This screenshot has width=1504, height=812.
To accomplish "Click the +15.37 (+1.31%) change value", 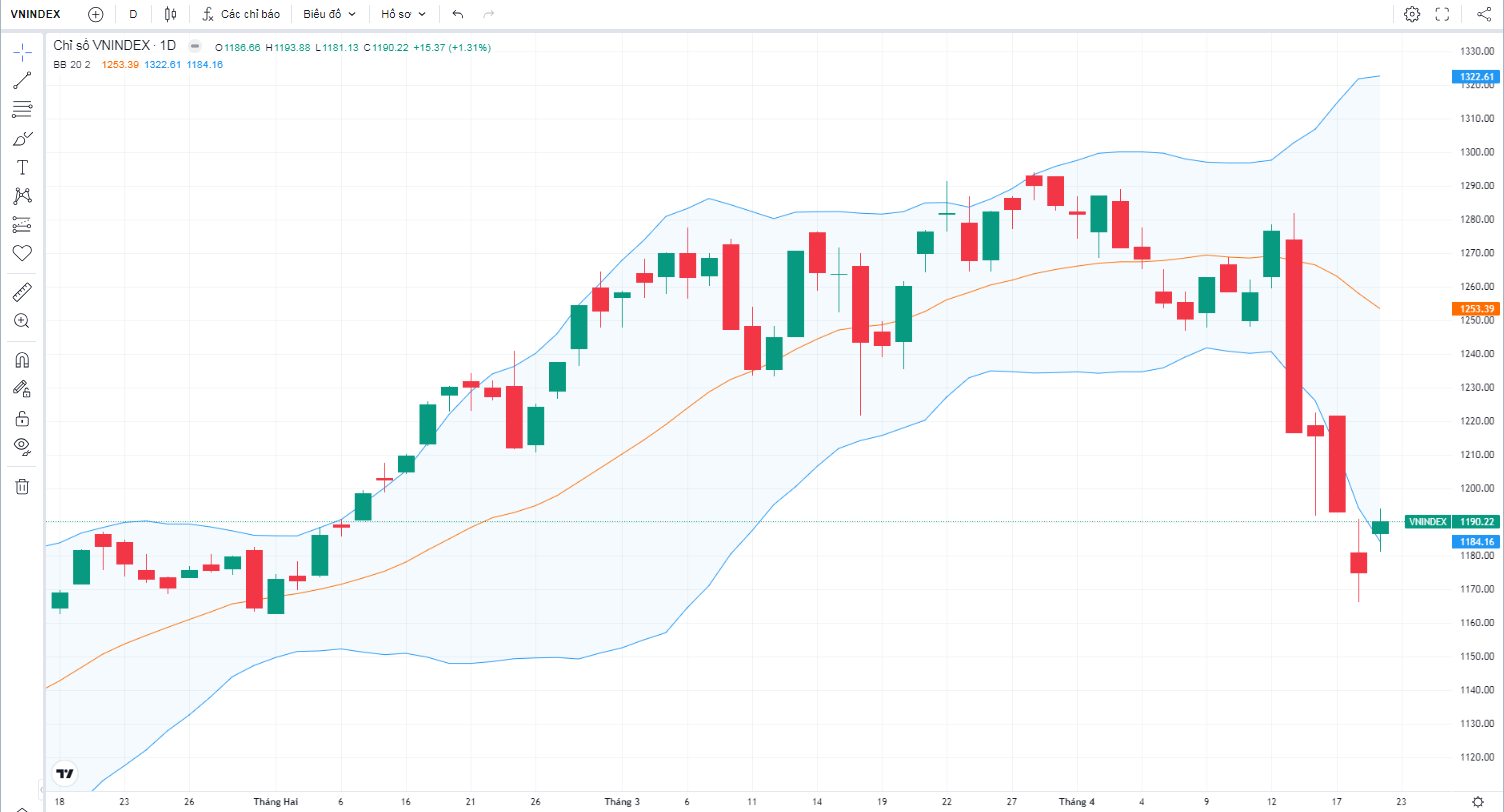I will [x=452, y=47].
